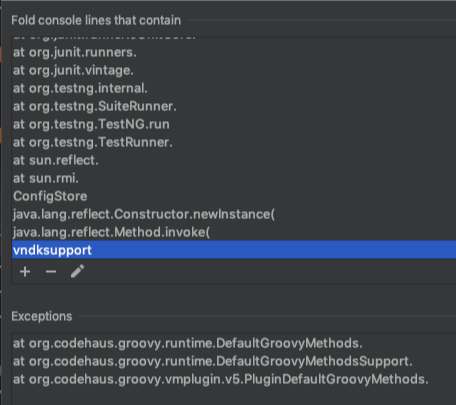The height and width of the screenshot is (405, 456).
Task: Click the 'Fold console lines that contain' heading
Action: coord(96,20)
